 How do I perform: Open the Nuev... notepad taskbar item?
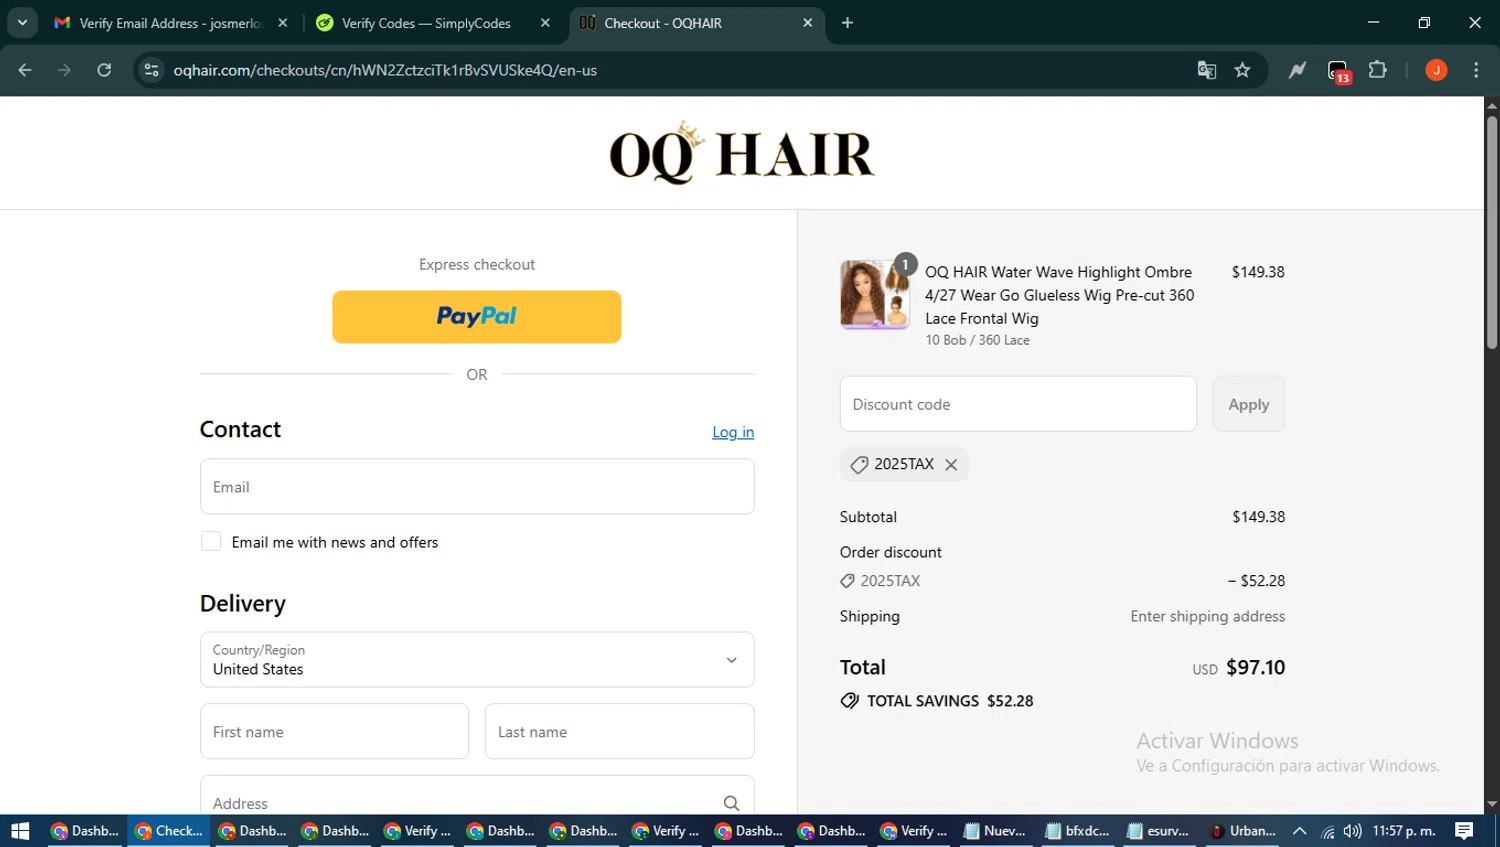995,831
